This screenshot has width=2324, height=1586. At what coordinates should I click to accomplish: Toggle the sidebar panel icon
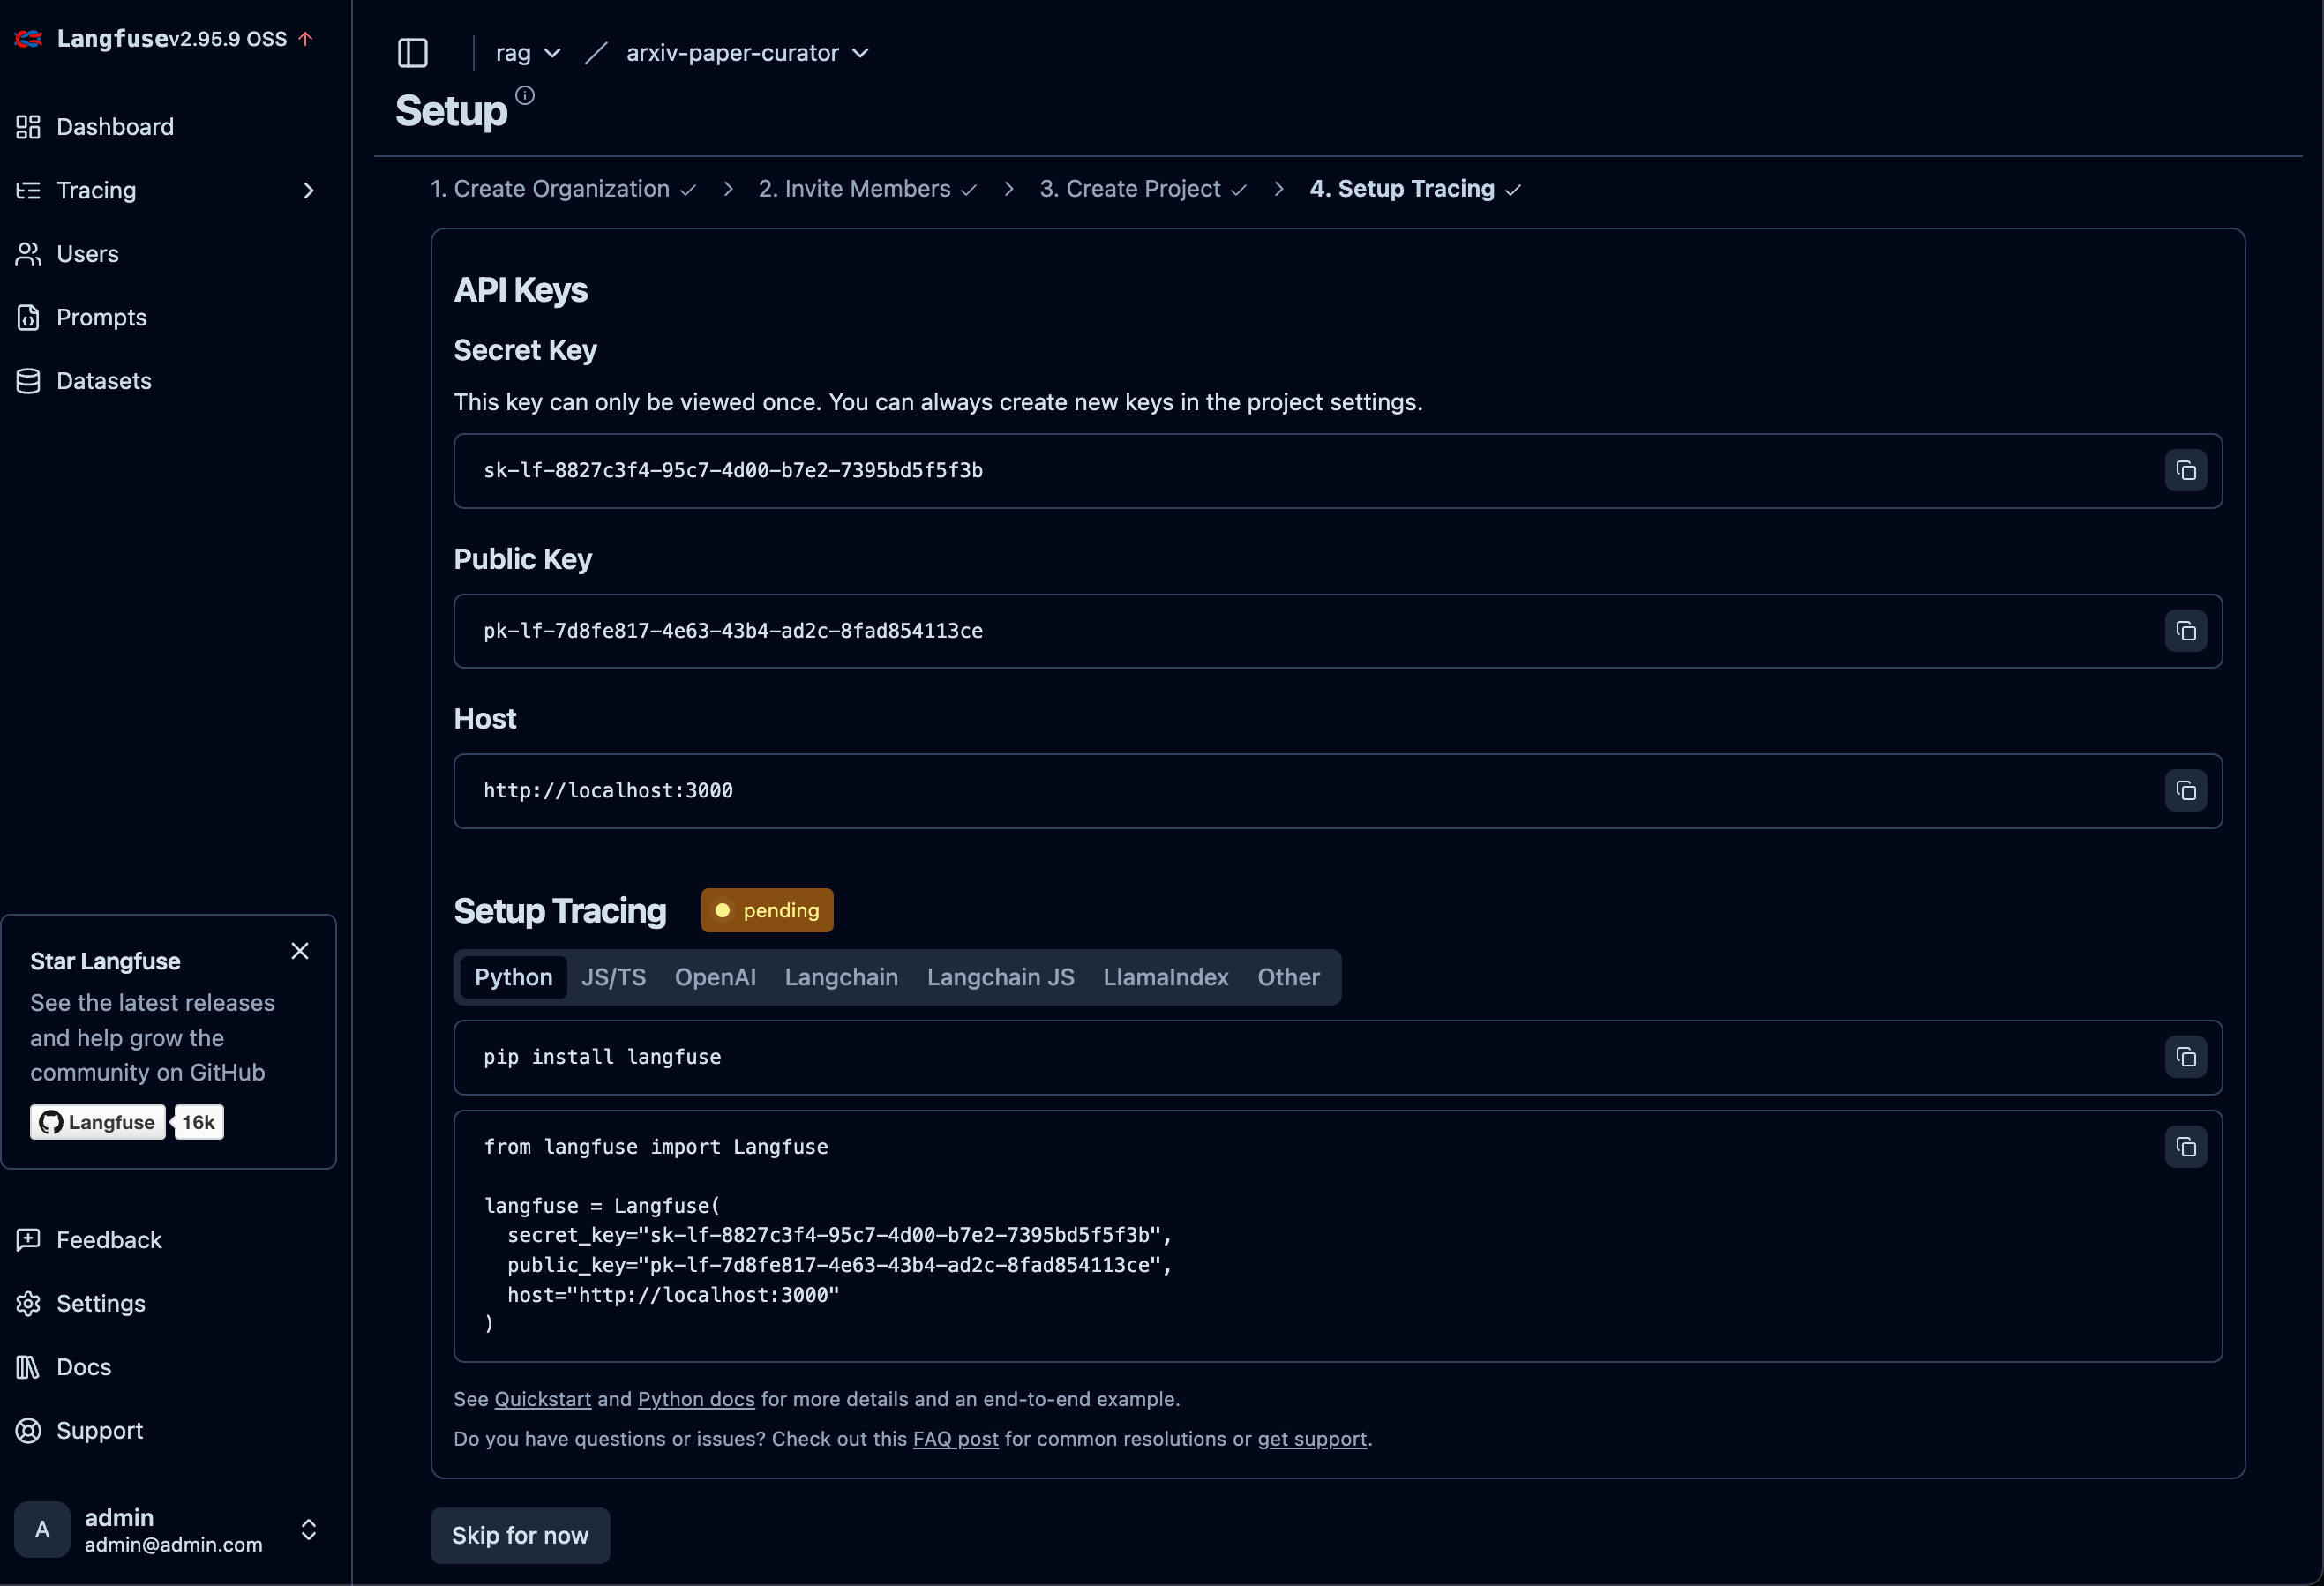[x=412, y=53]
